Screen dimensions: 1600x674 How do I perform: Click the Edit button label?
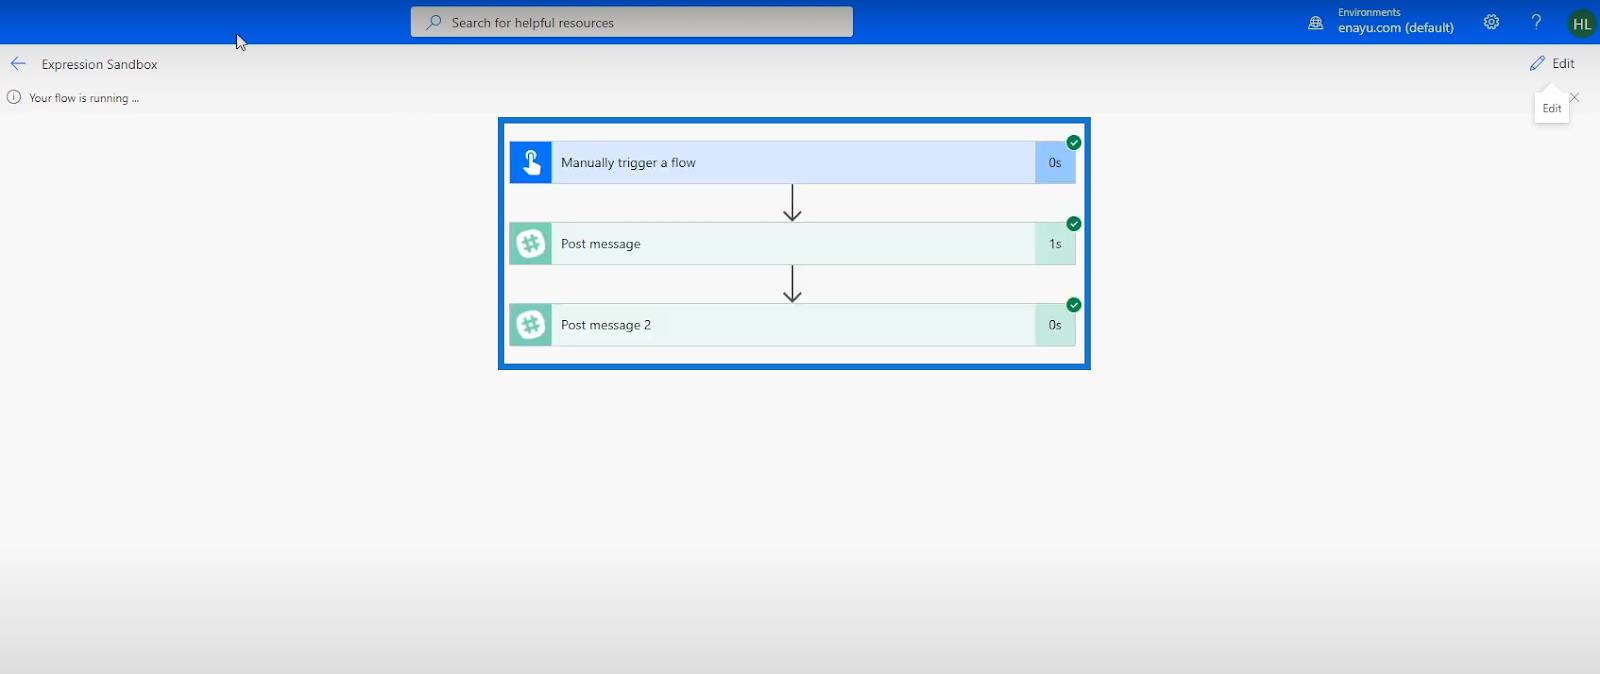1563,63
